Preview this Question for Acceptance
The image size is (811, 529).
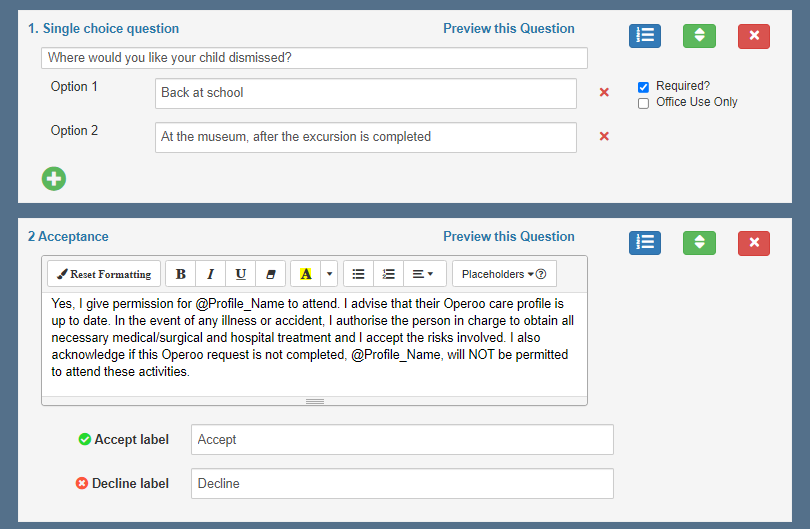pos(508,237)
